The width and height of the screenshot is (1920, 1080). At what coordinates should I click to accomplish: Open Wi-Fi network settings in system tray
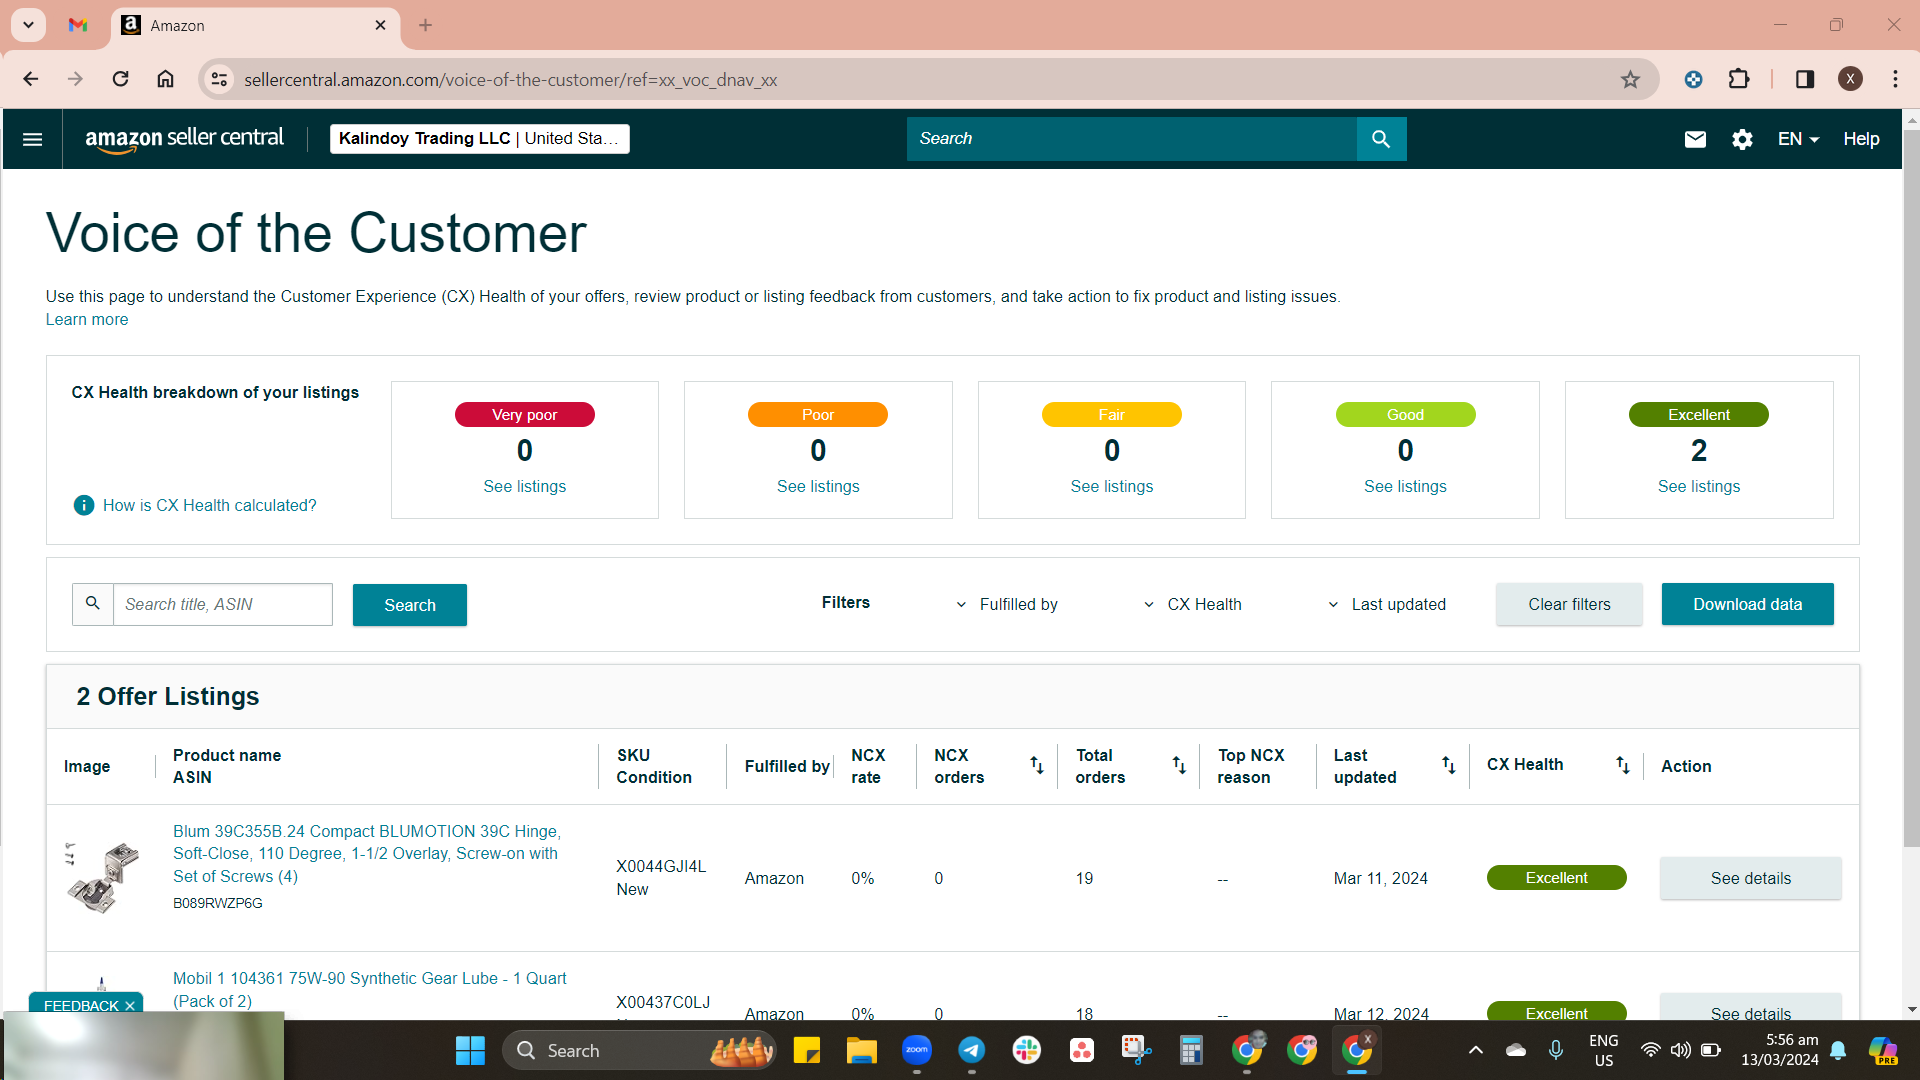coord(1650,1050)
